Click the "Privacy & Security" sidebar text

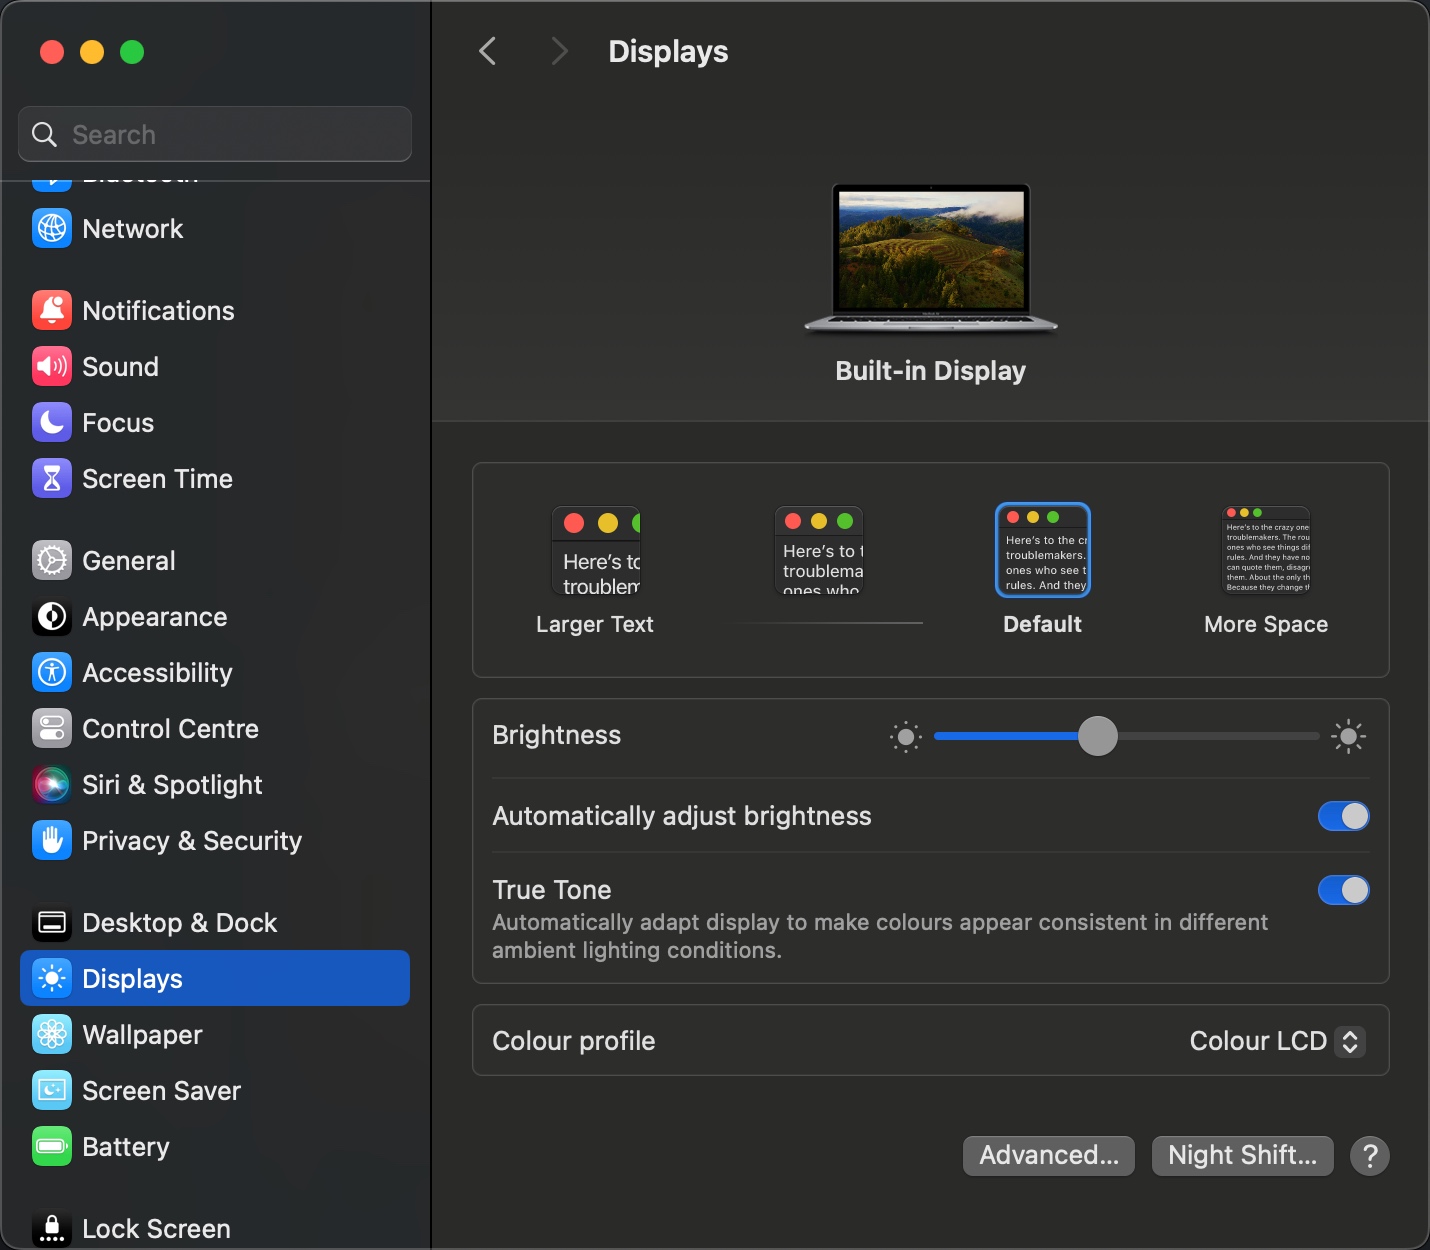coord(192,841)
